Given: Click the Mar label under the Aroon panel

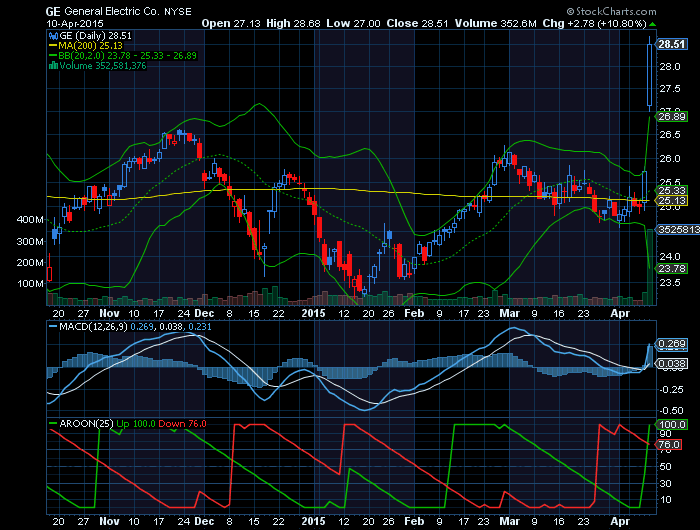Looking at the screenshot, I should [509, 521].
